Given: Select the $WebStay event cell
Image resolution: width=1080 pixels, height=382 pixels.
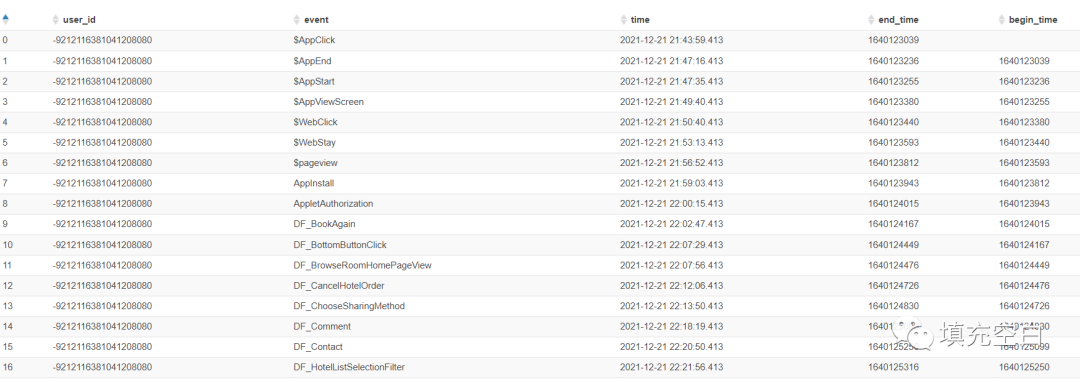Looking at the screenshot, I should click(315, 142).
